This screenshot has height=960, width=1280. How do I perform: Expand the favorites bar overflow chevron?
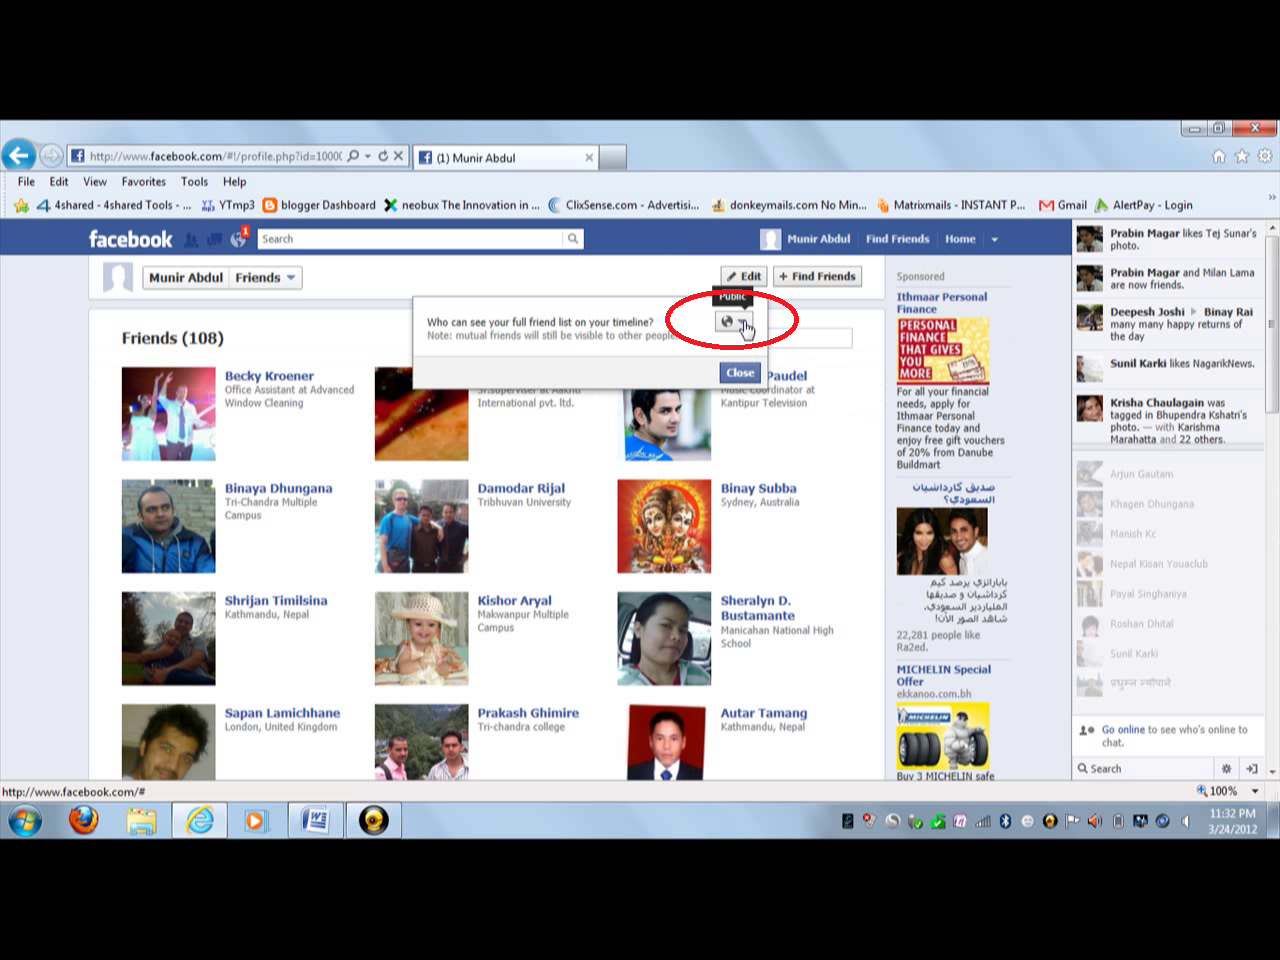[x=1272, y=199]
